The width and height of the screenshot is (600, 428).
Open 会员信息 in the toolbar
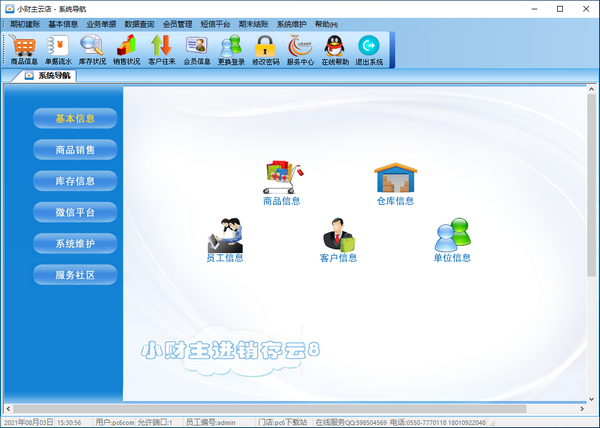[x=196, y=48]
